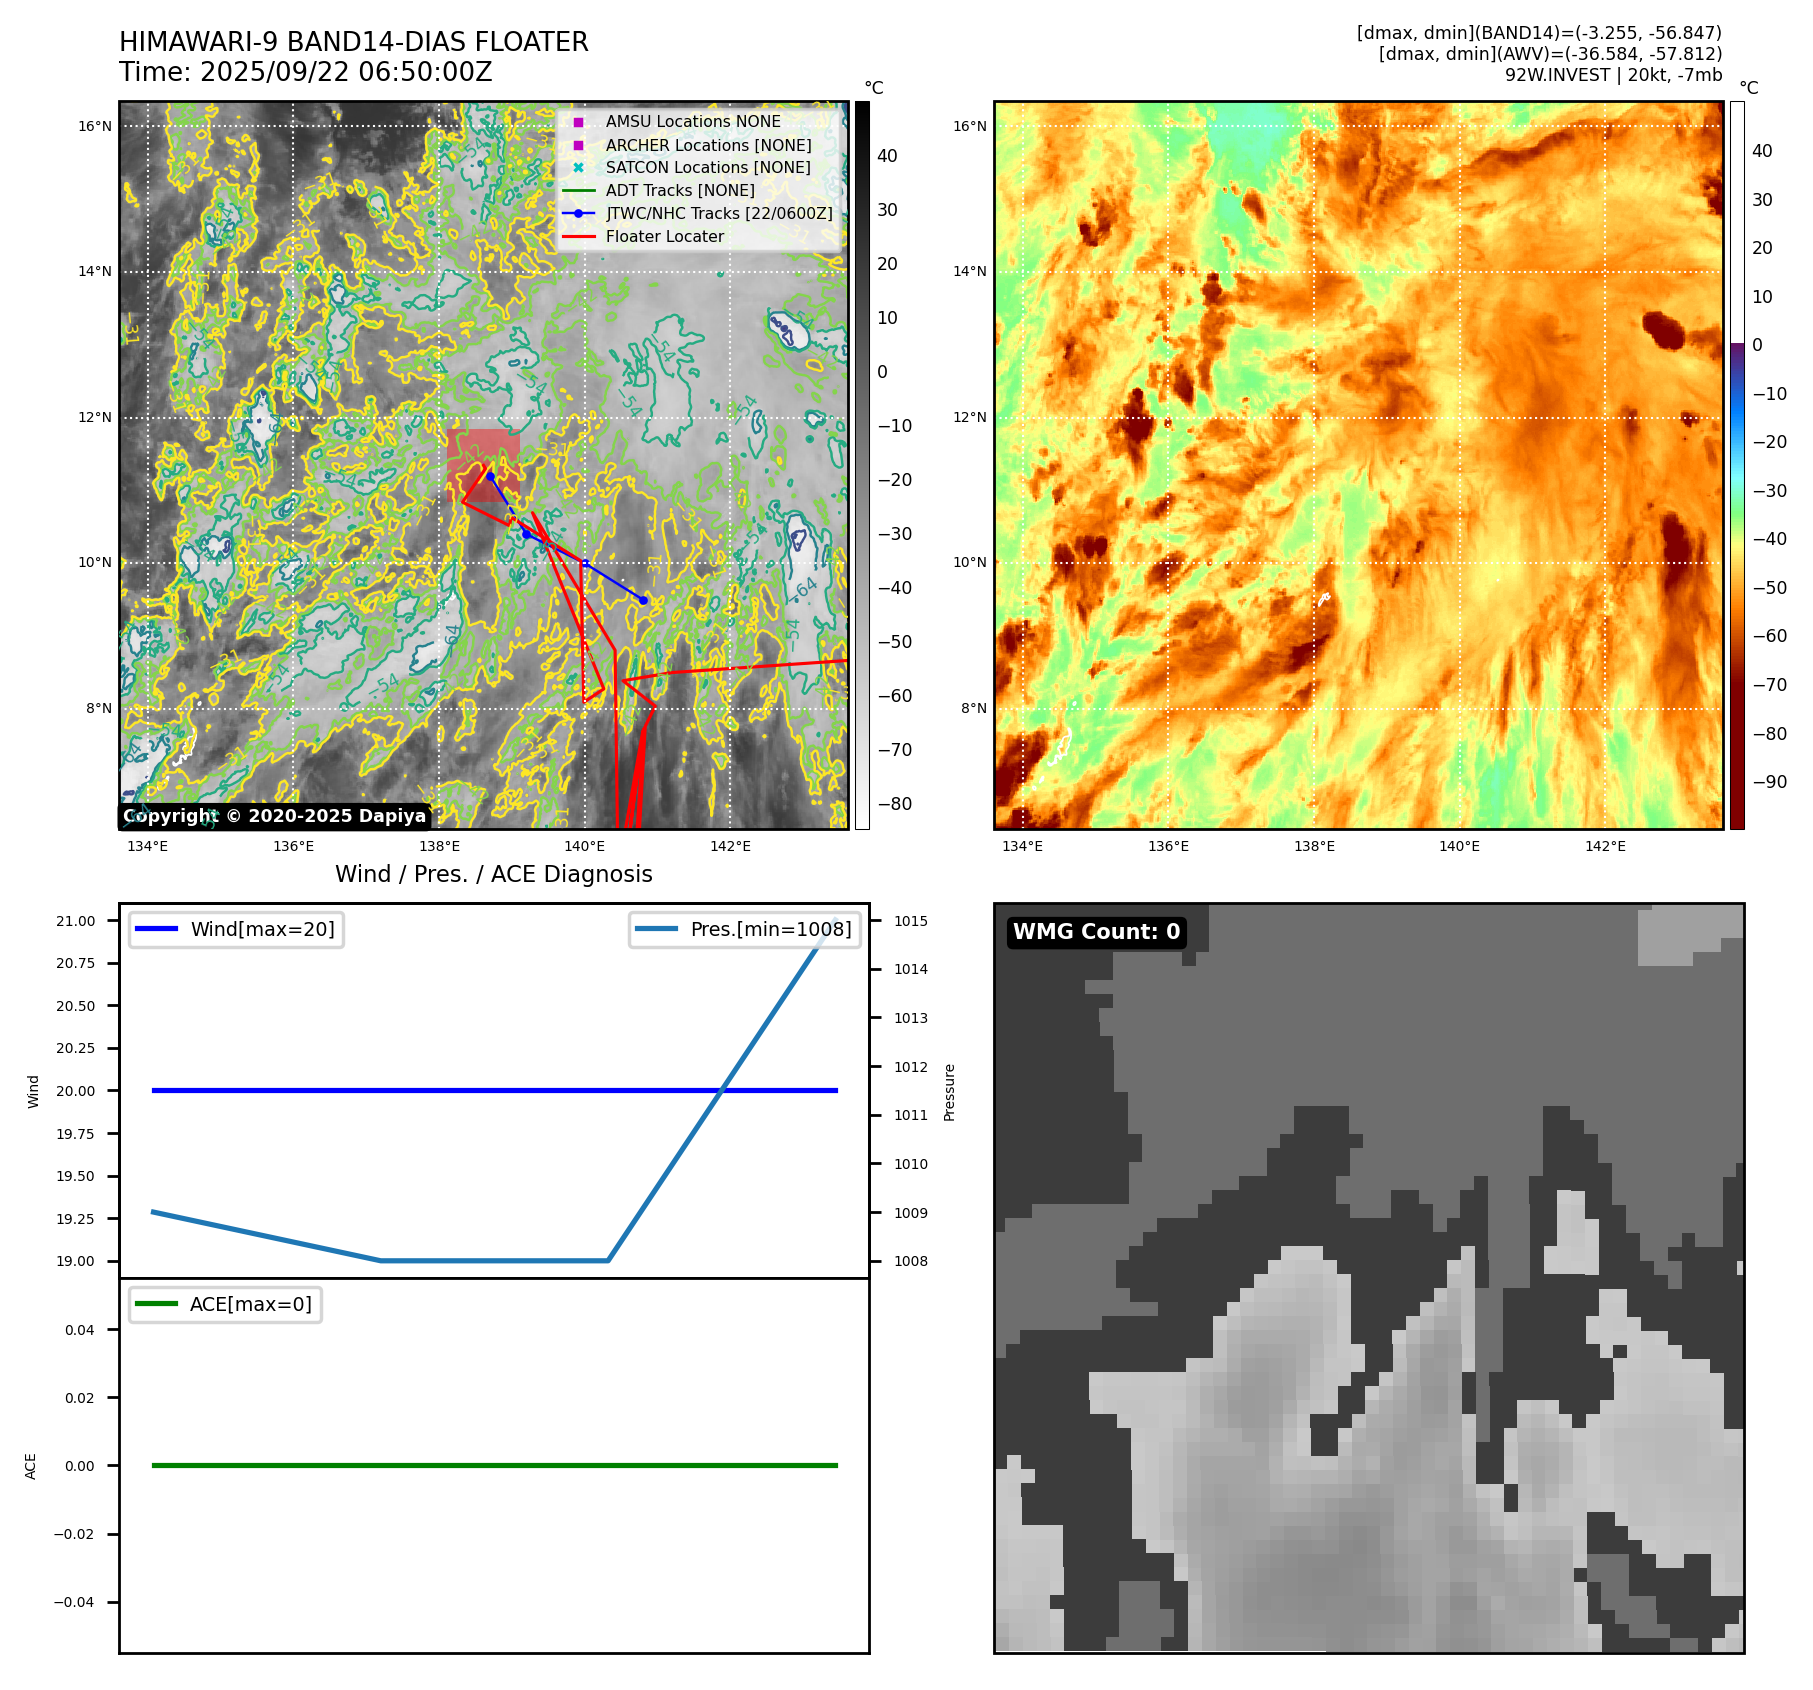1813x1690 pixels.
Task: Click the BAND14 dmax/dmin readout text
Action: [x=1539, y=33]
